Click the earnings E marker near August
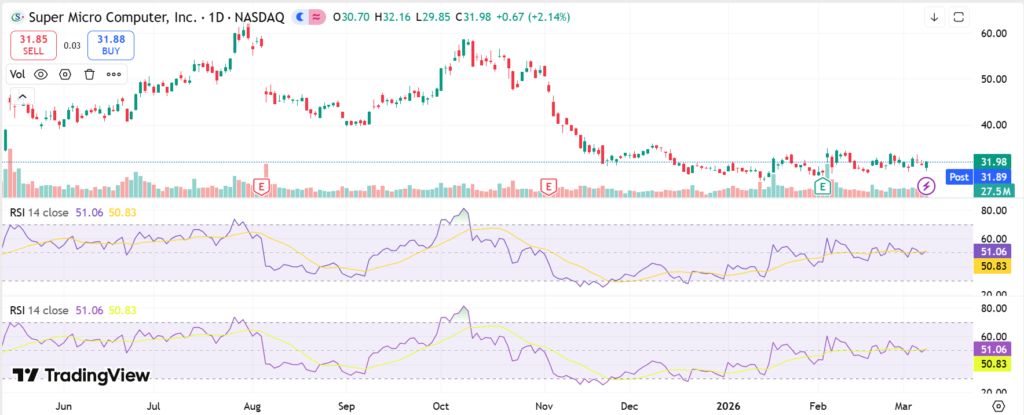Viewport: 1024px width, 415px height. pos(262,186)
